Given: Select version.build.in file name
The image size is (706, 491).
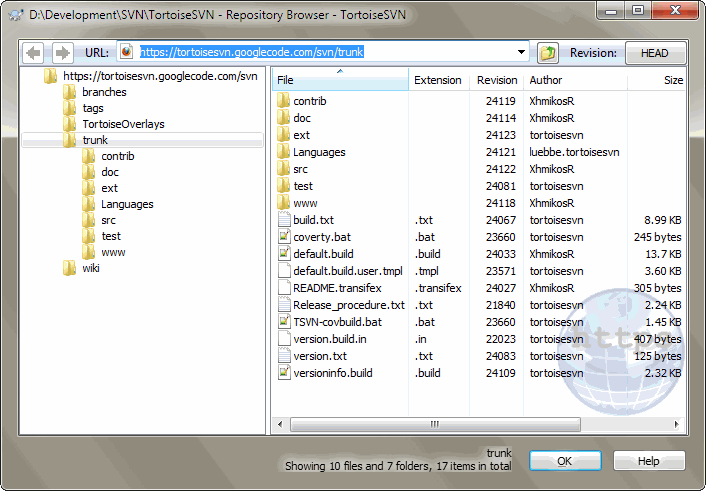Looking at the screenshot, I should point(330,339).
